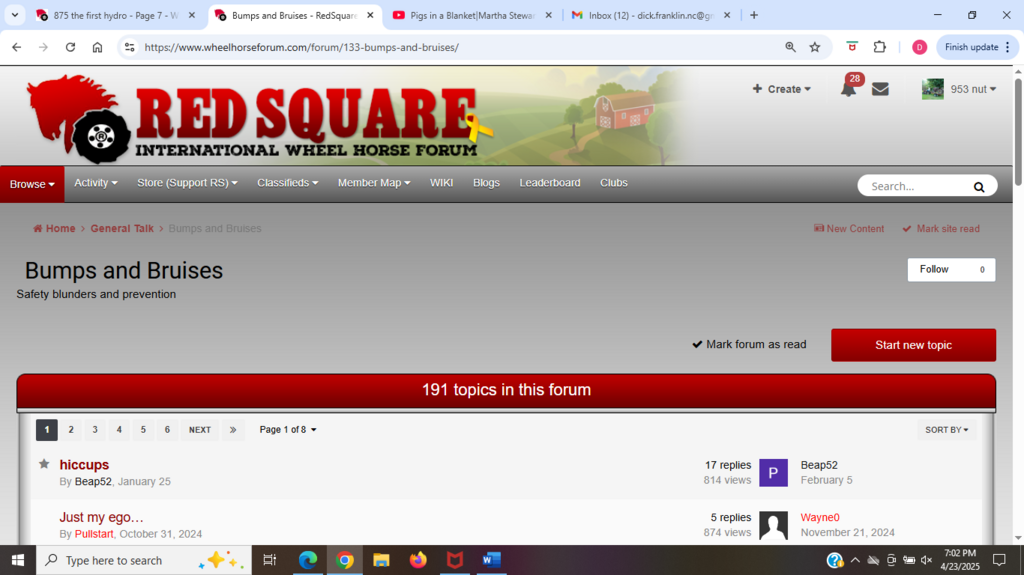1024x575 pixels.
Task: Open the Chrome extensions puzzle icon
Action: [880, 47]
